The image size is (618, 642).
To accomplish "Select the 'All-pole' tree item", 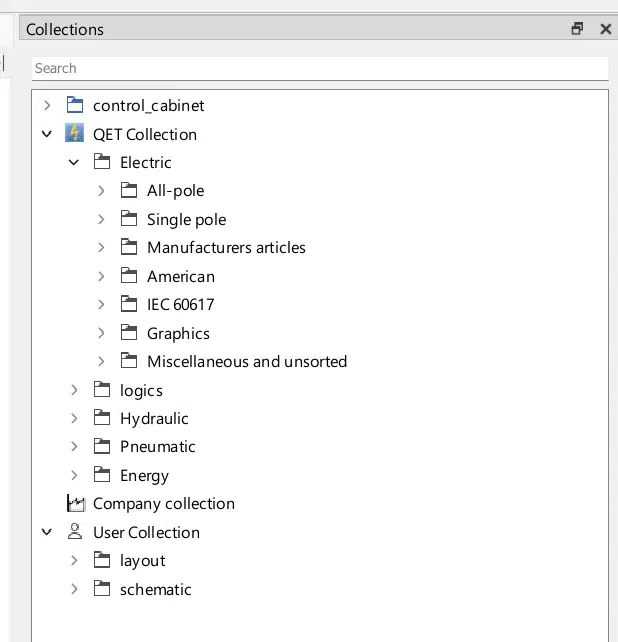I will [175, 191].
